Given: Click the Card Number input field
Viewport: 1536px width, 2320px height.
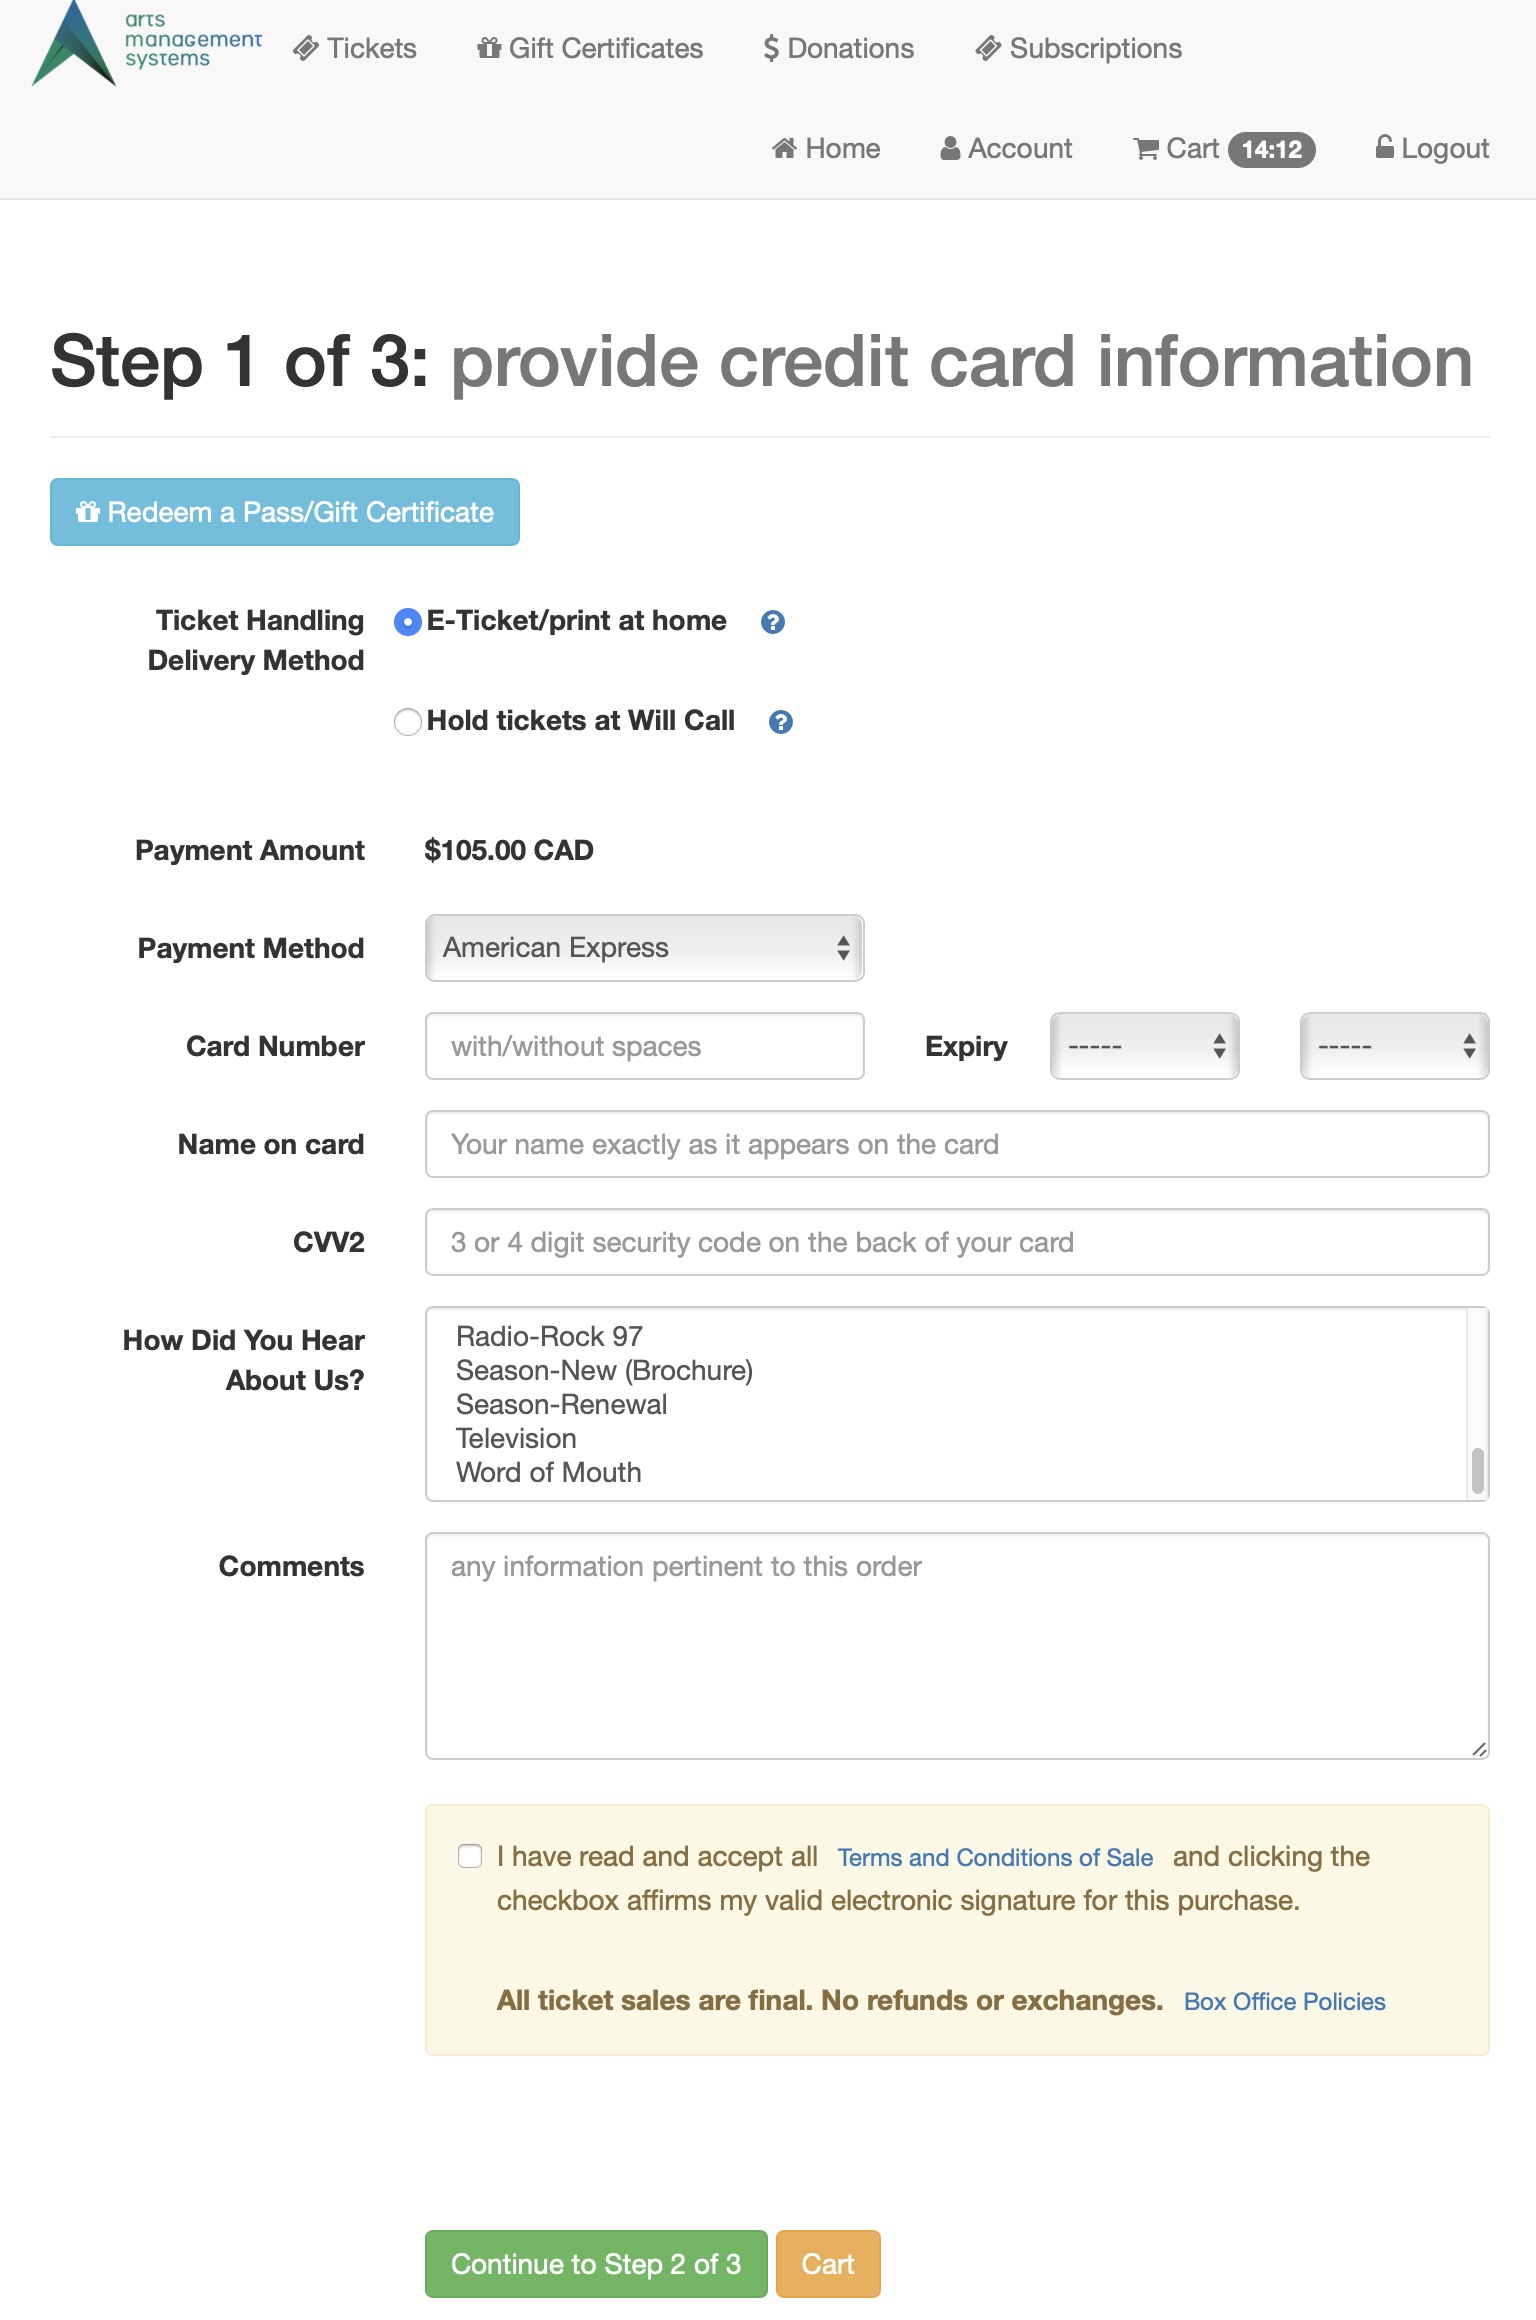Looking at the screenshot, I should (x=645, y=1046).
